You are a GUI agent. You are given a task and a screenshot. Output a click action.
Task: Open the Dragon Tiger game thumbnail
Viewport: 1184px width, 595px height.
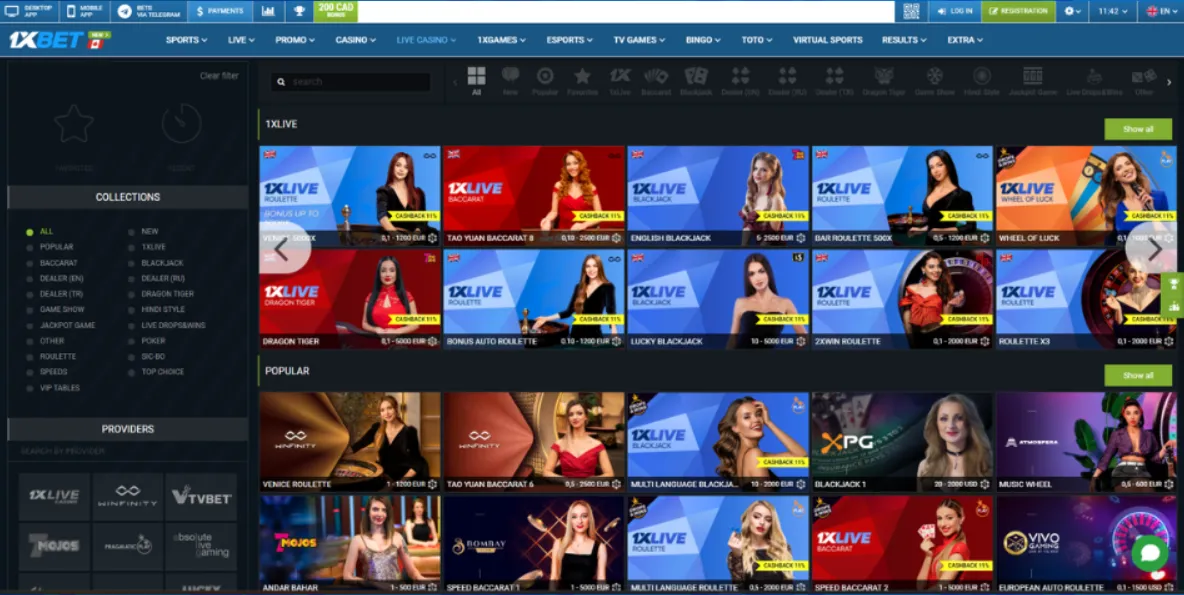(350, 299)
